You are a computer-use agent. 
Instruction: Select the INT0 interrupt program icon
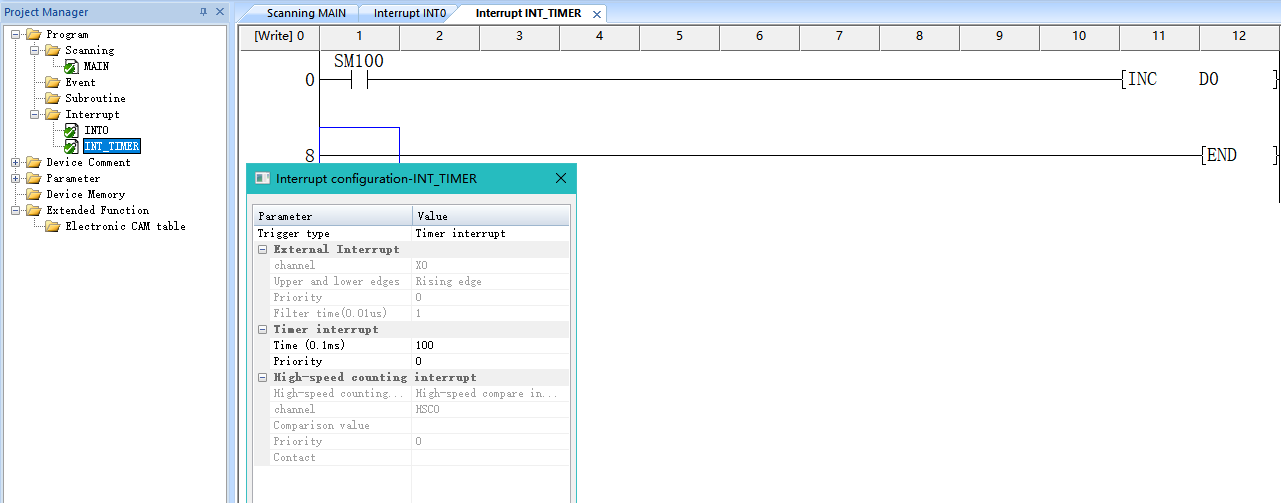(x=71, y=130)
